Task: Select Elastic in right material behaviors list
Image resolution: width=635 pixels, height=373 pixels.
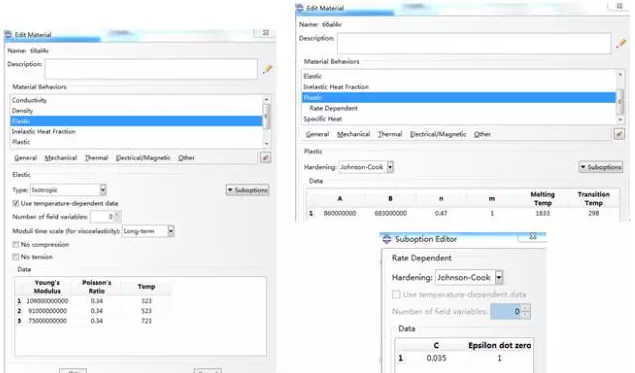Action: point(459,76)
